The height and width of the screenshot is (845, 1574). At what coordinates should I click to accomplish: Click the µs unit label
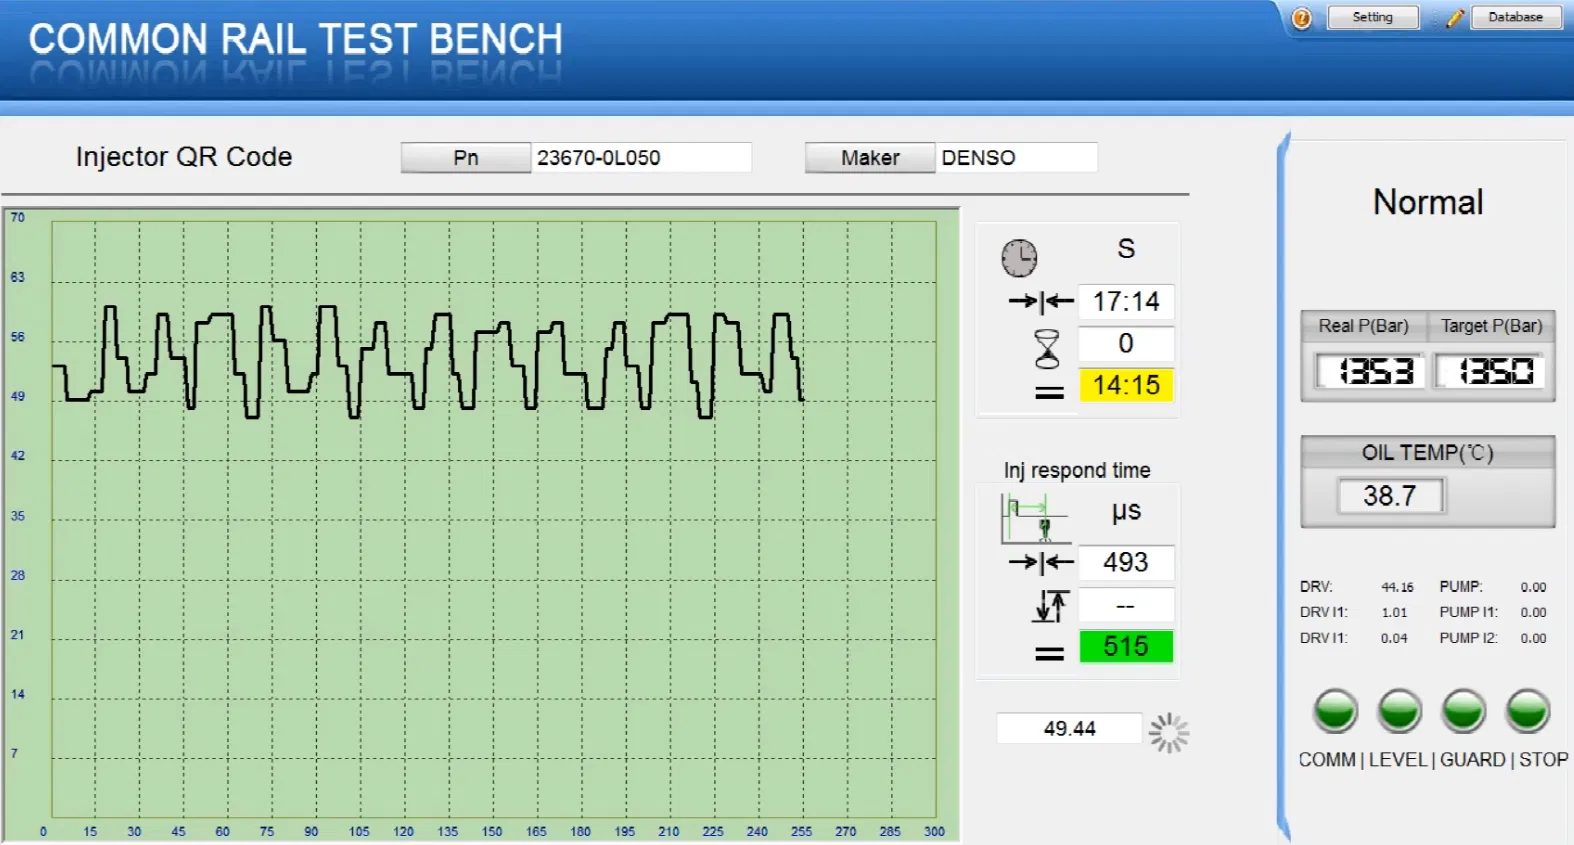pyautogui.click(x=1126, y=511)
